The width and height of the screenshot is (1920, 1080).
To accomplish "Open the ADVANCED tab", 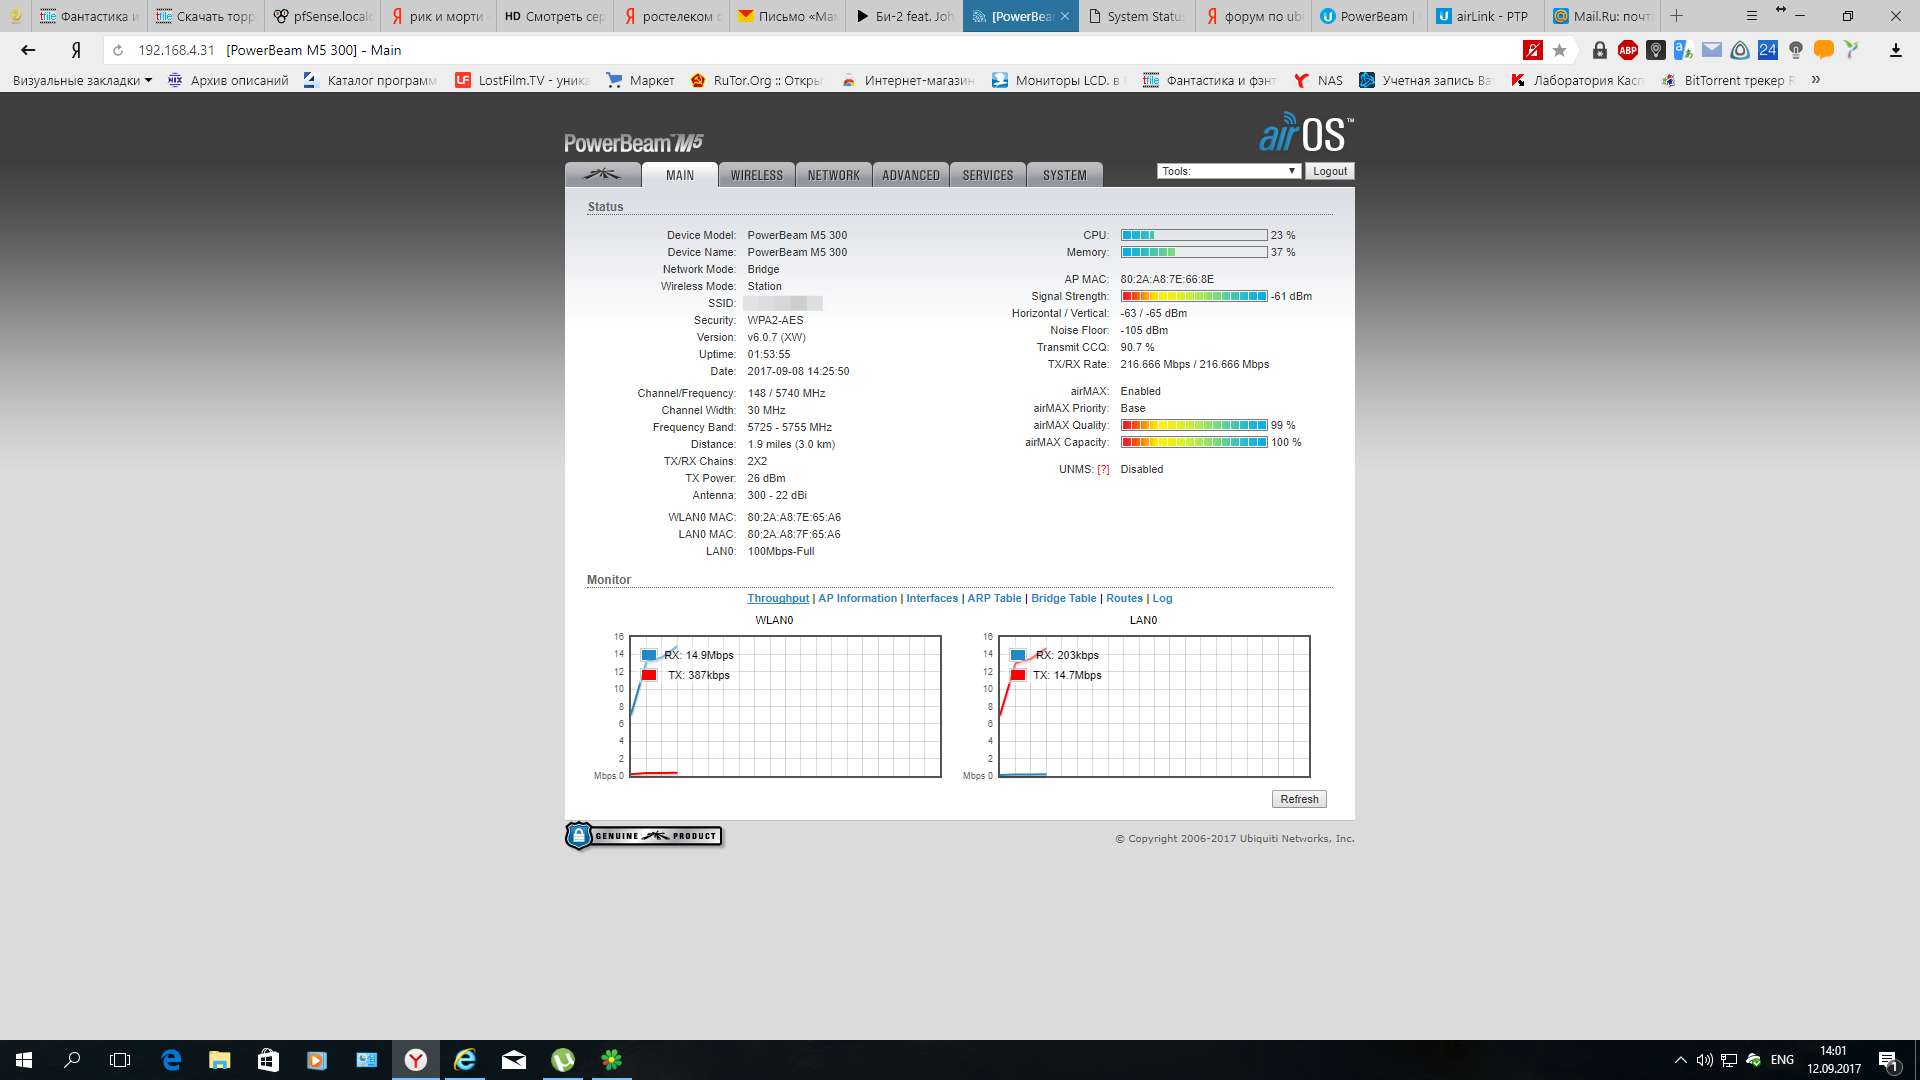I will (911, 175).
